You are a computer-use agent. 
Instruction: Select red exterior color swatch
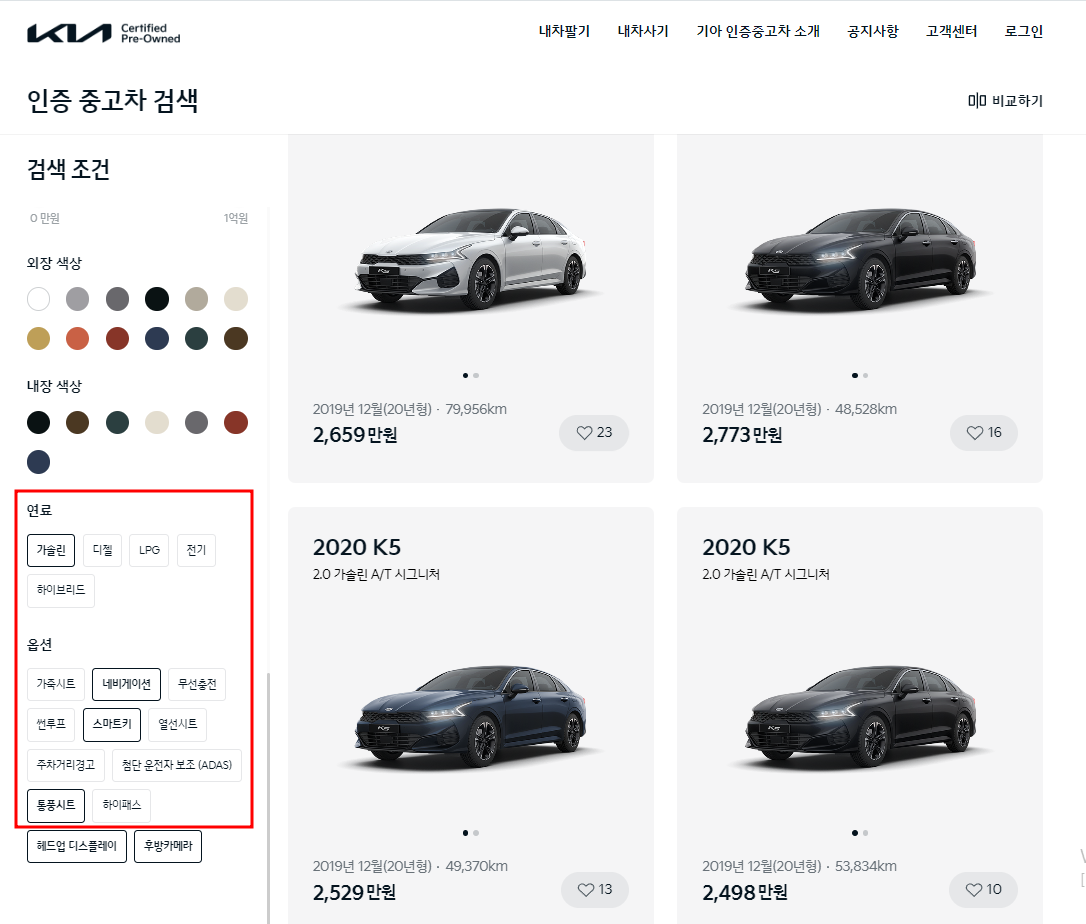[117, 339]
